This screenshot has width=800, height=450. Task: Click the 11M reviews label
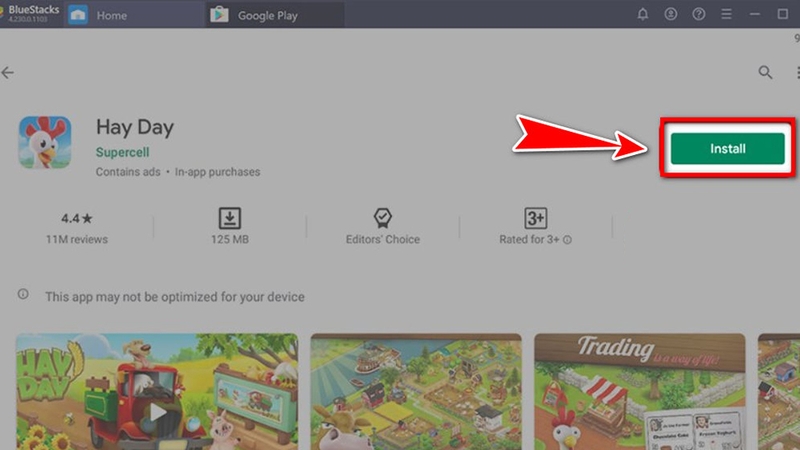coord(77,239)
